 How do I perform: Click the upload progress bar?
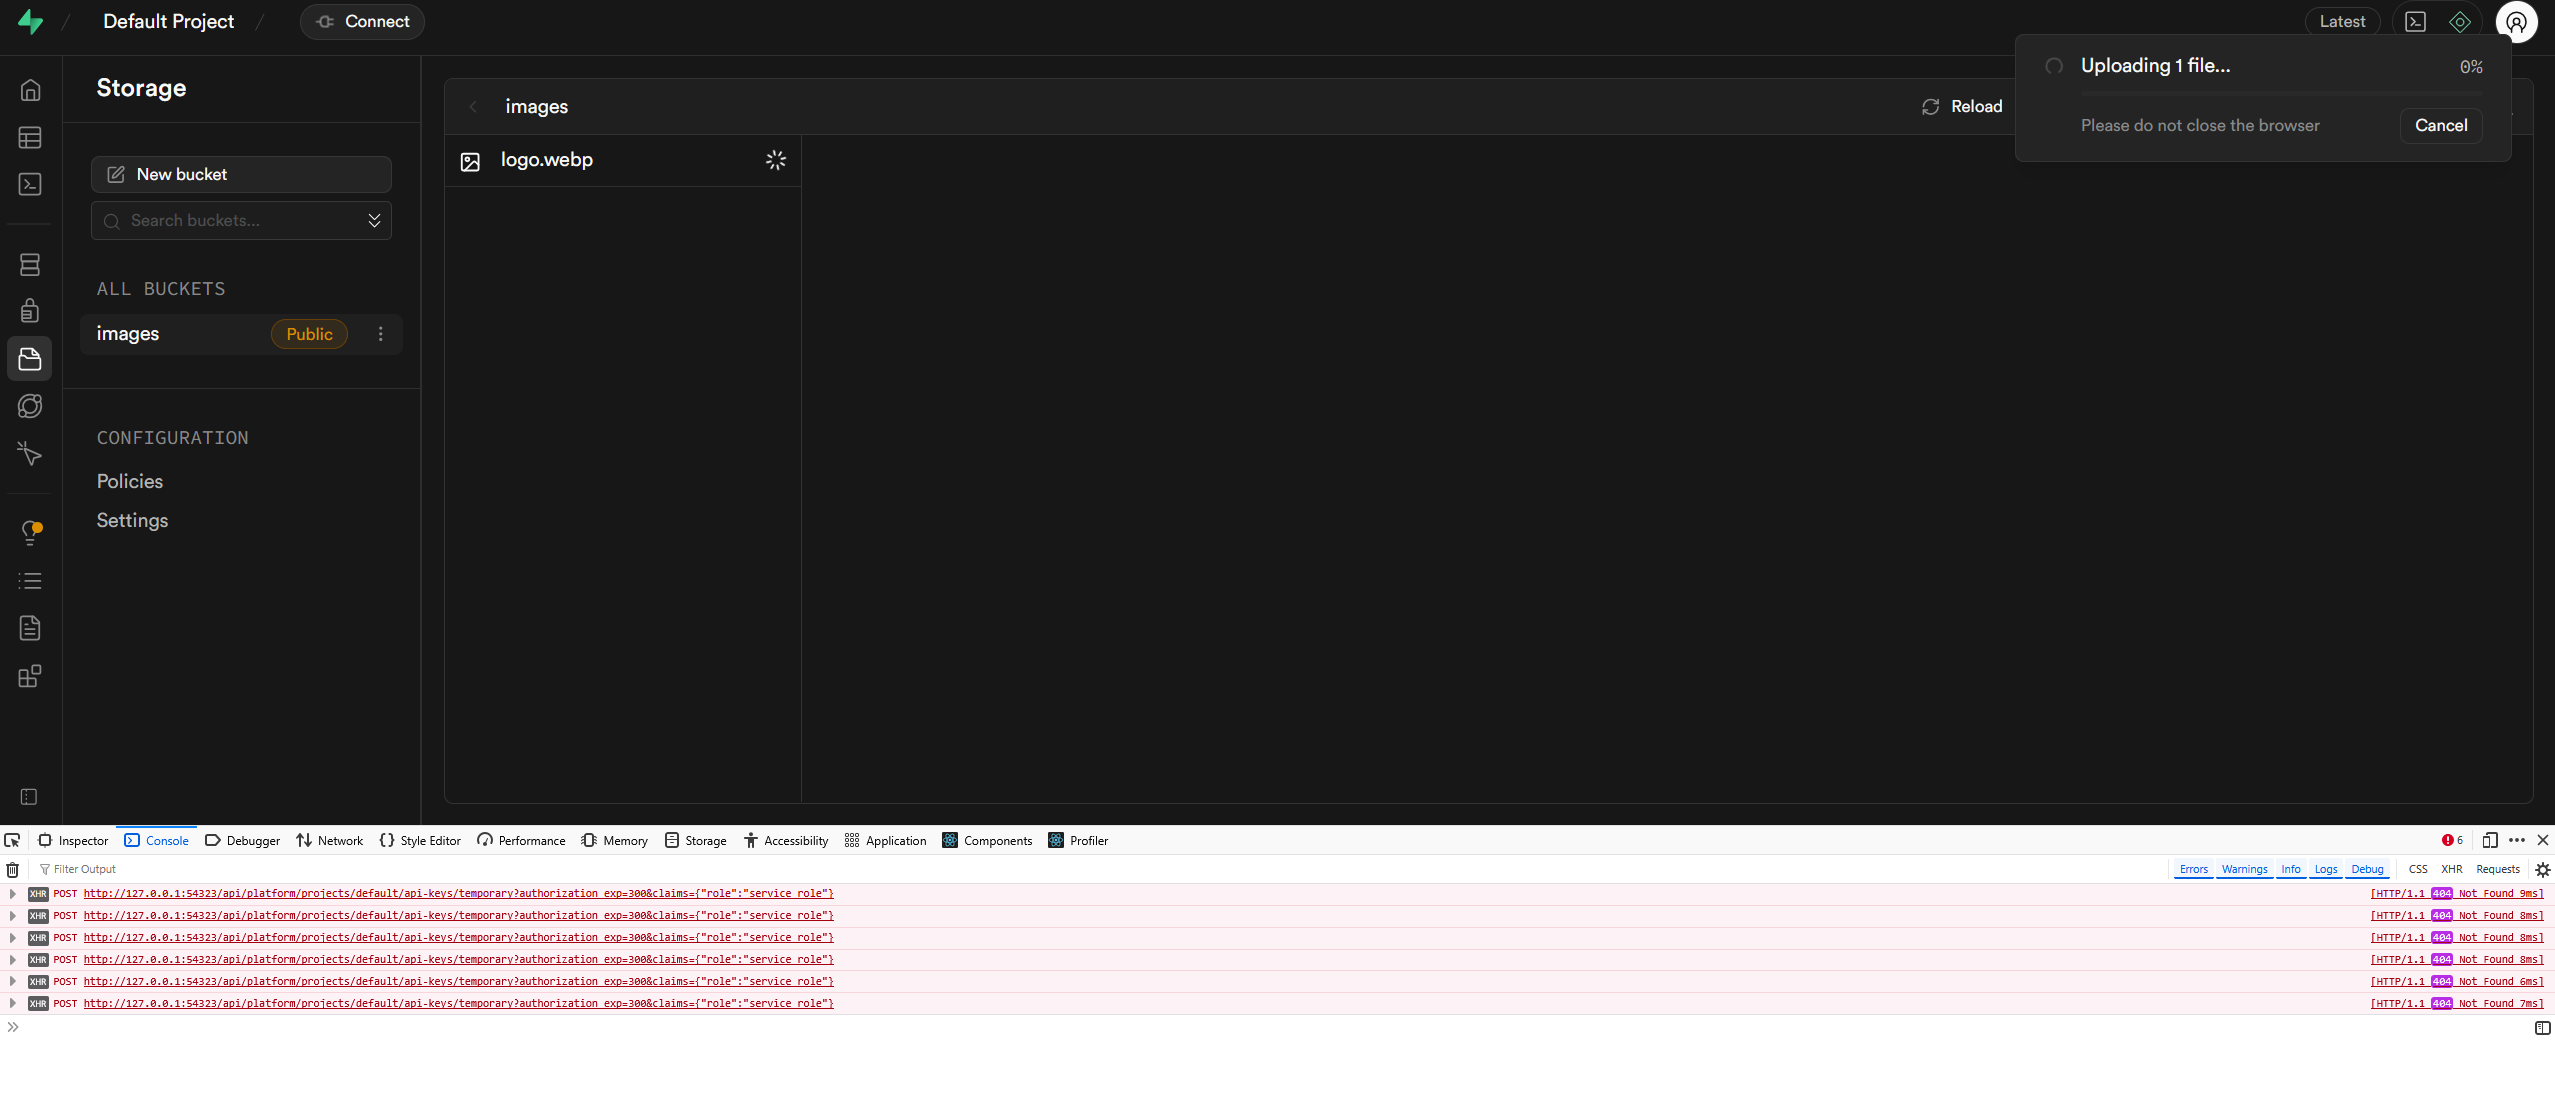[x=2280, y=94]
